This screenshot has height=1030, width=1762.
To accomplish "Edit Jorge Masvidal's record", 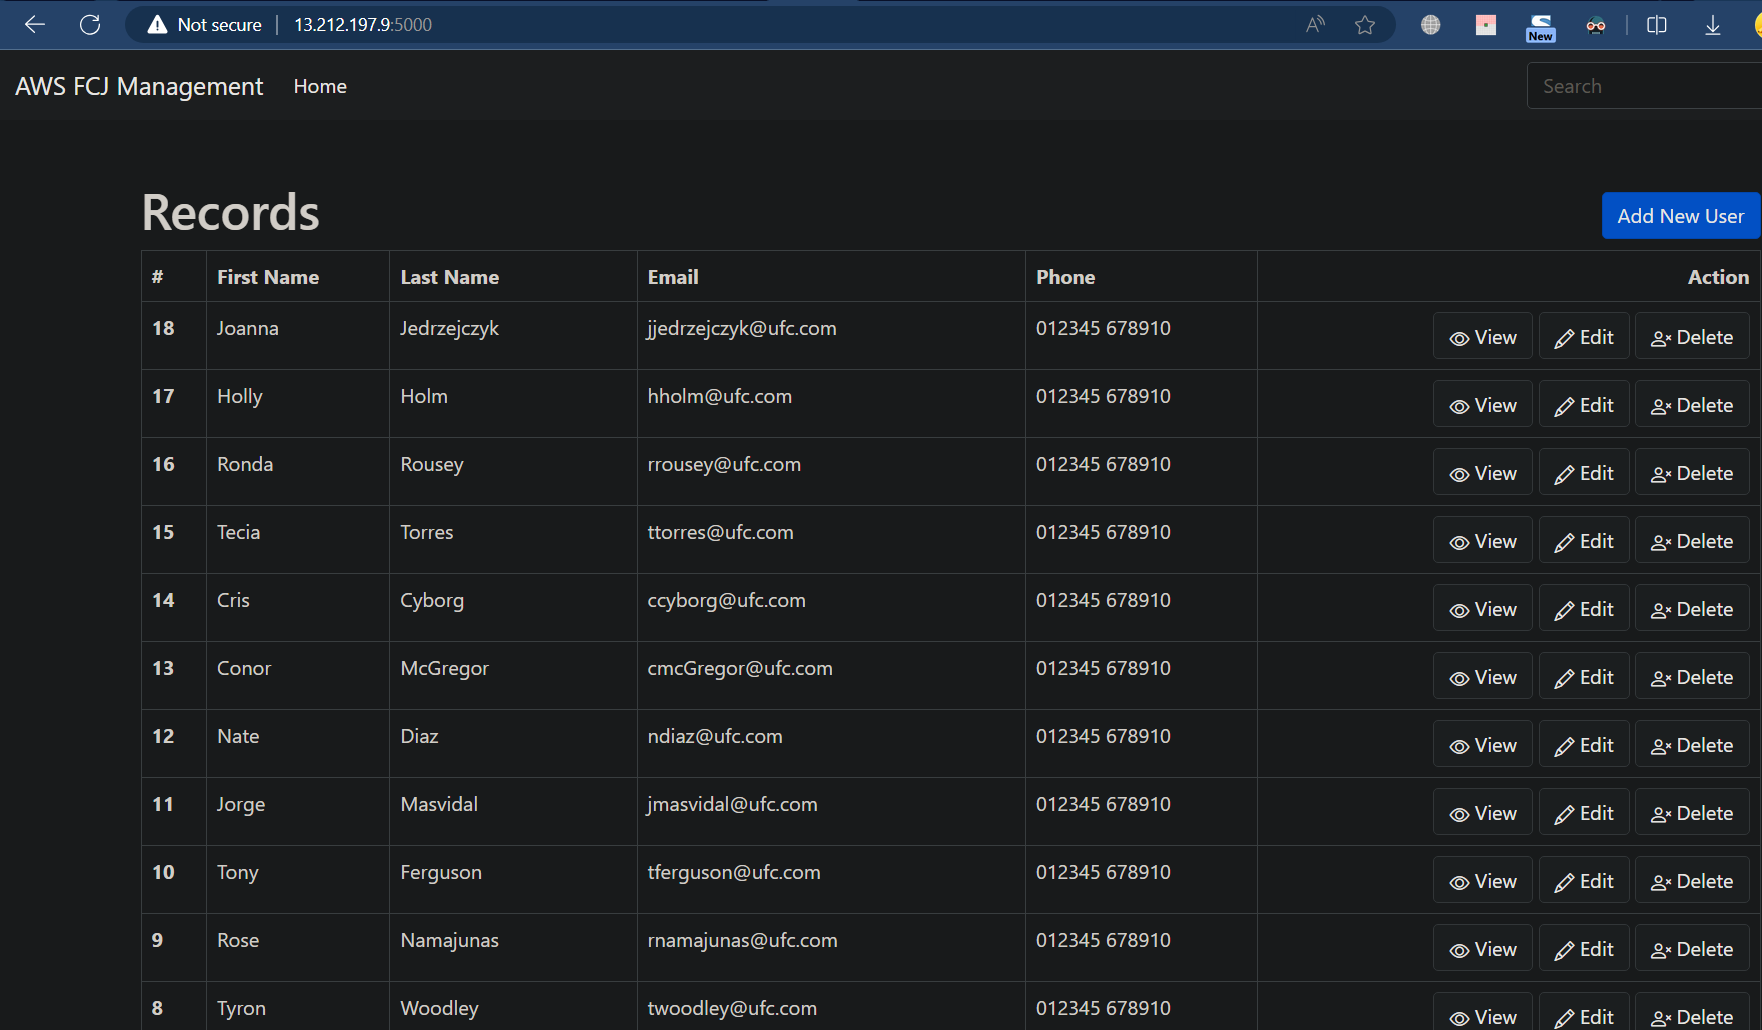I will [1584, 813].
